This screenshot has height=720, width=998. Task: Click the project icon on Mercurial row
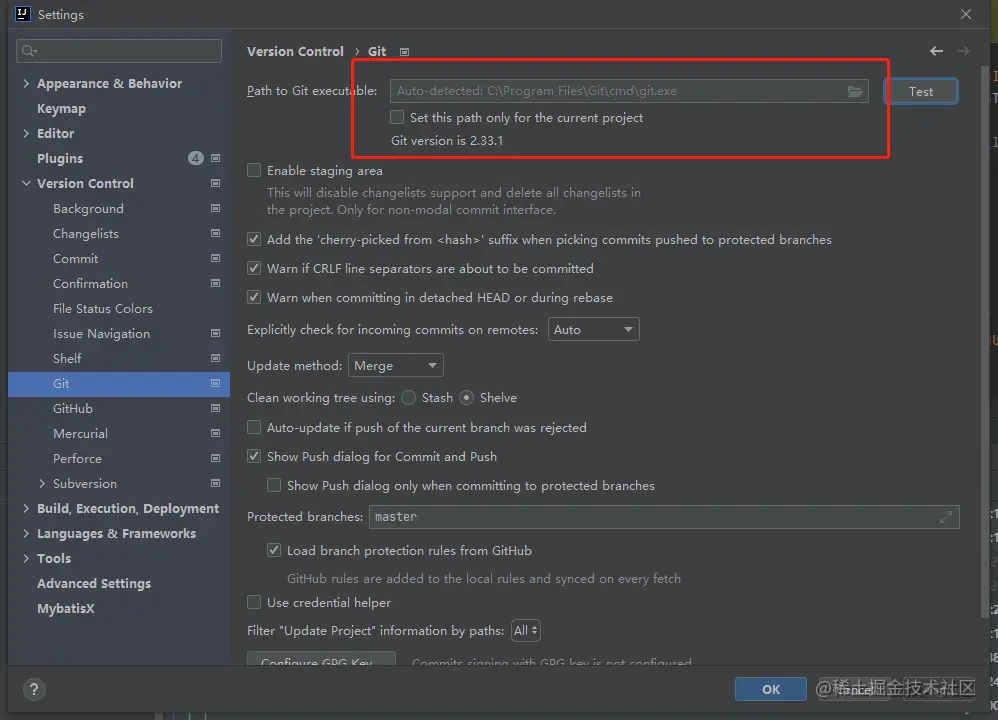[x=215, y=434]
